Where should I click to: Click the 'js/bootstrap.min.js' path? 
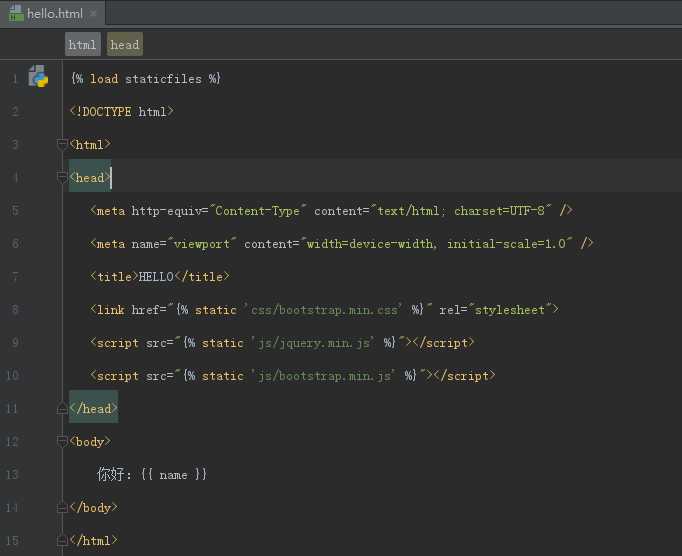[x=324, y=375]
